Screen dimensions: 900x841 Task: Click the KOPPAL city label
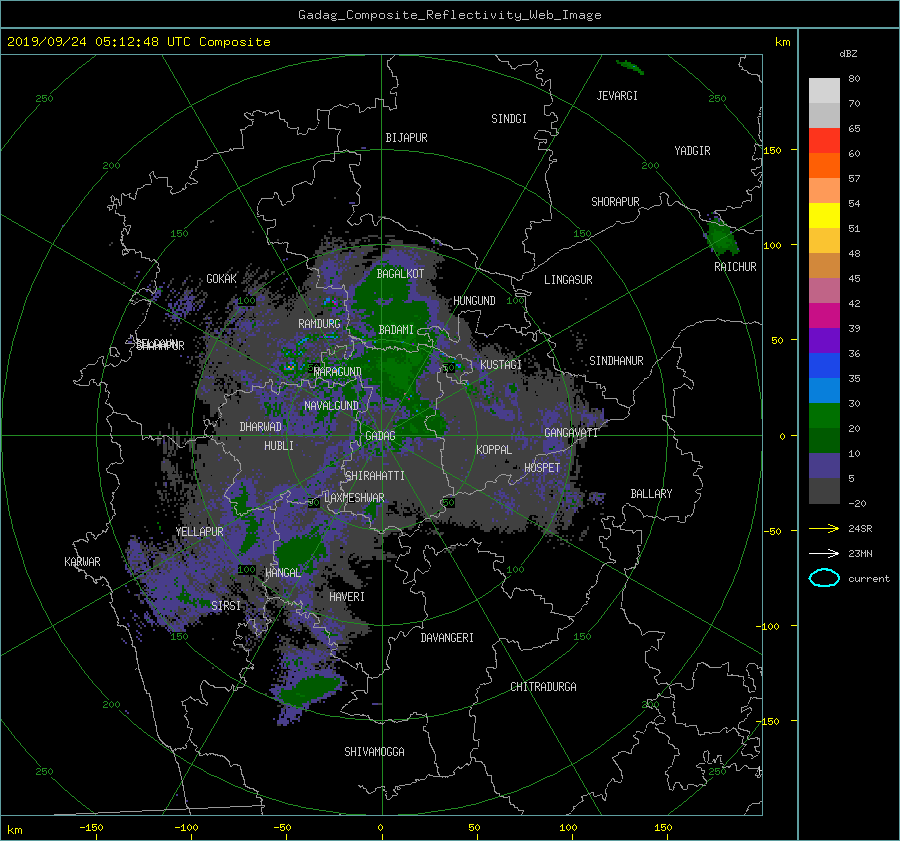494,449
